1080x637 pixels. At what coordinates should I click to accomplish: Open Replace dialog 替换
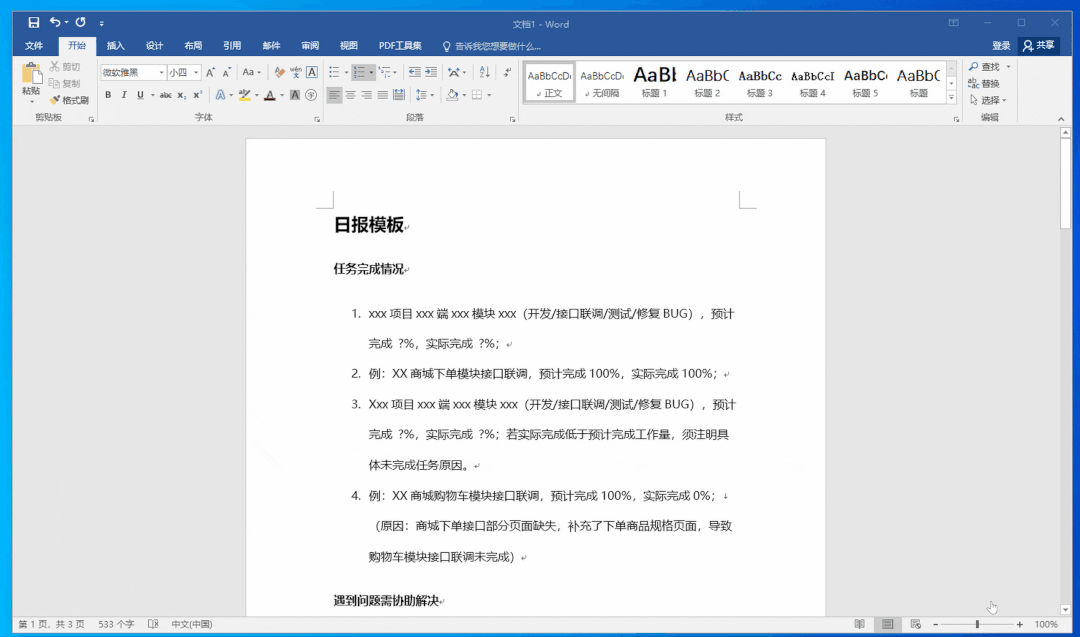pos(984,83)
